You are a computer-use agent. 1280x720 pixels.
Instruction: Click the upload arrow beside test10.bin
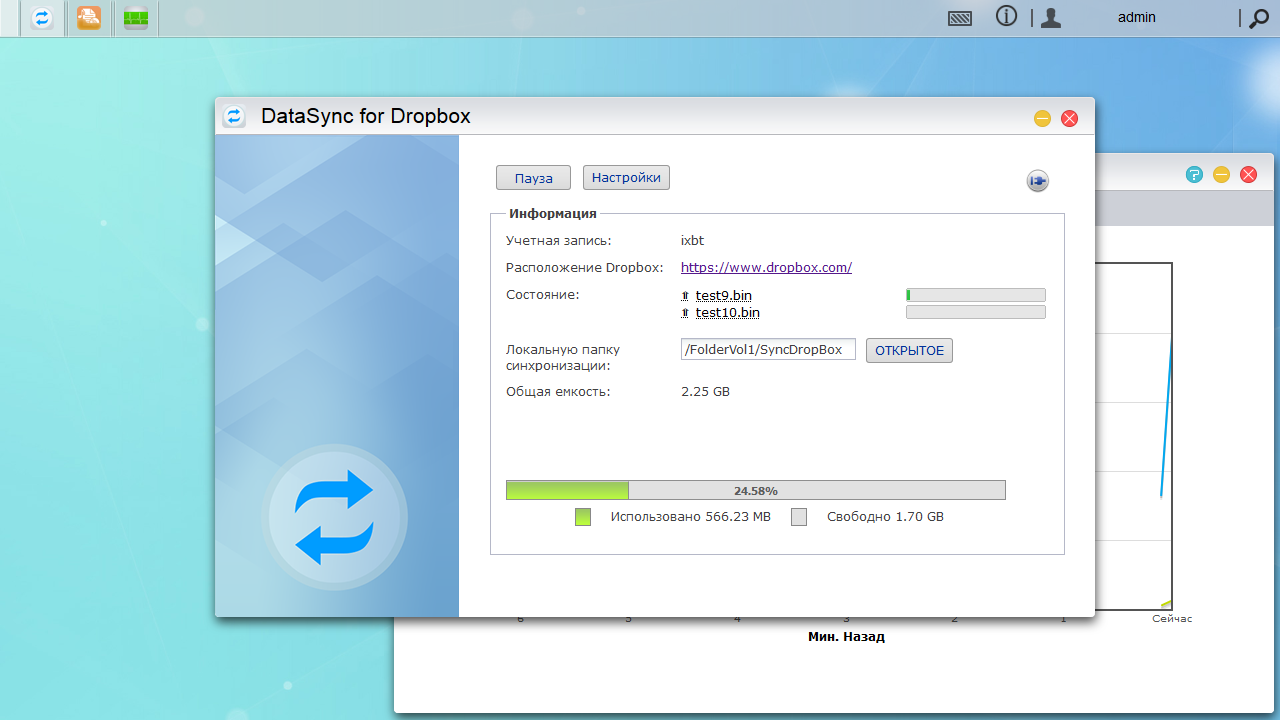685,313
